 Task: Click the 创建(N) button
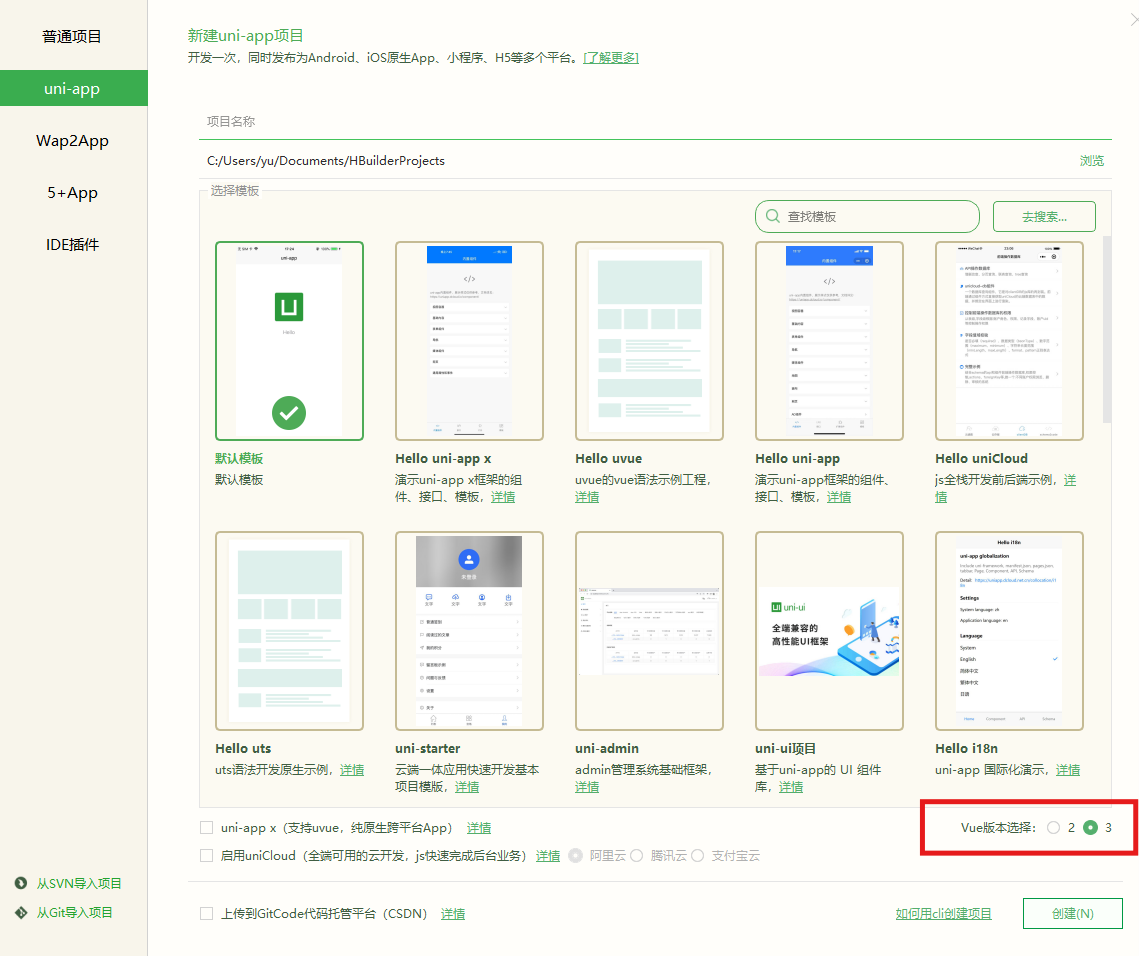(1072, 914)
